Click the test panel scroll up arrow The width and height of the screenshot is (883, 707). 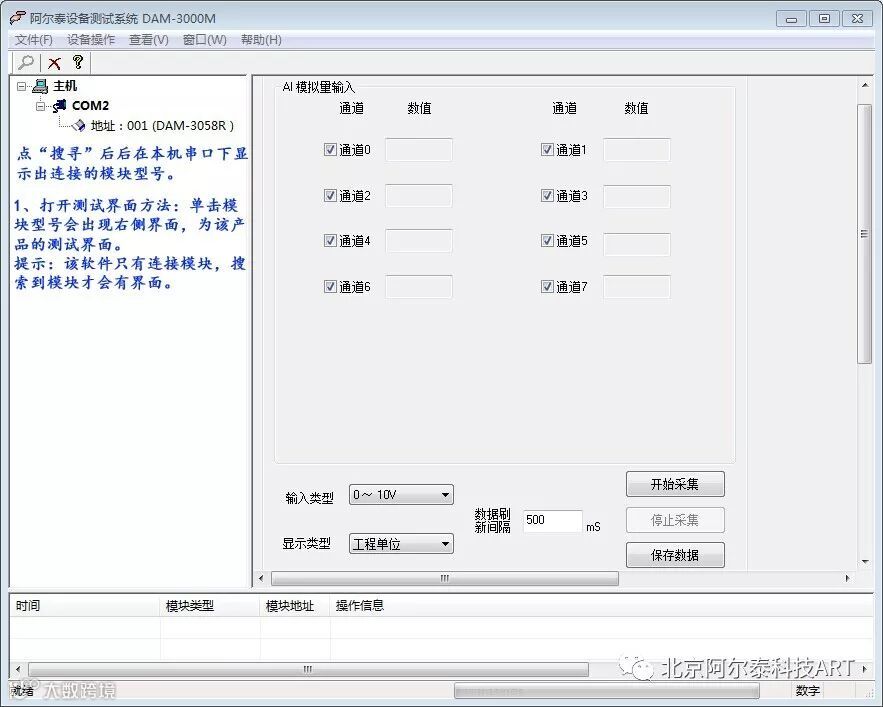click(x=864, y=86)
